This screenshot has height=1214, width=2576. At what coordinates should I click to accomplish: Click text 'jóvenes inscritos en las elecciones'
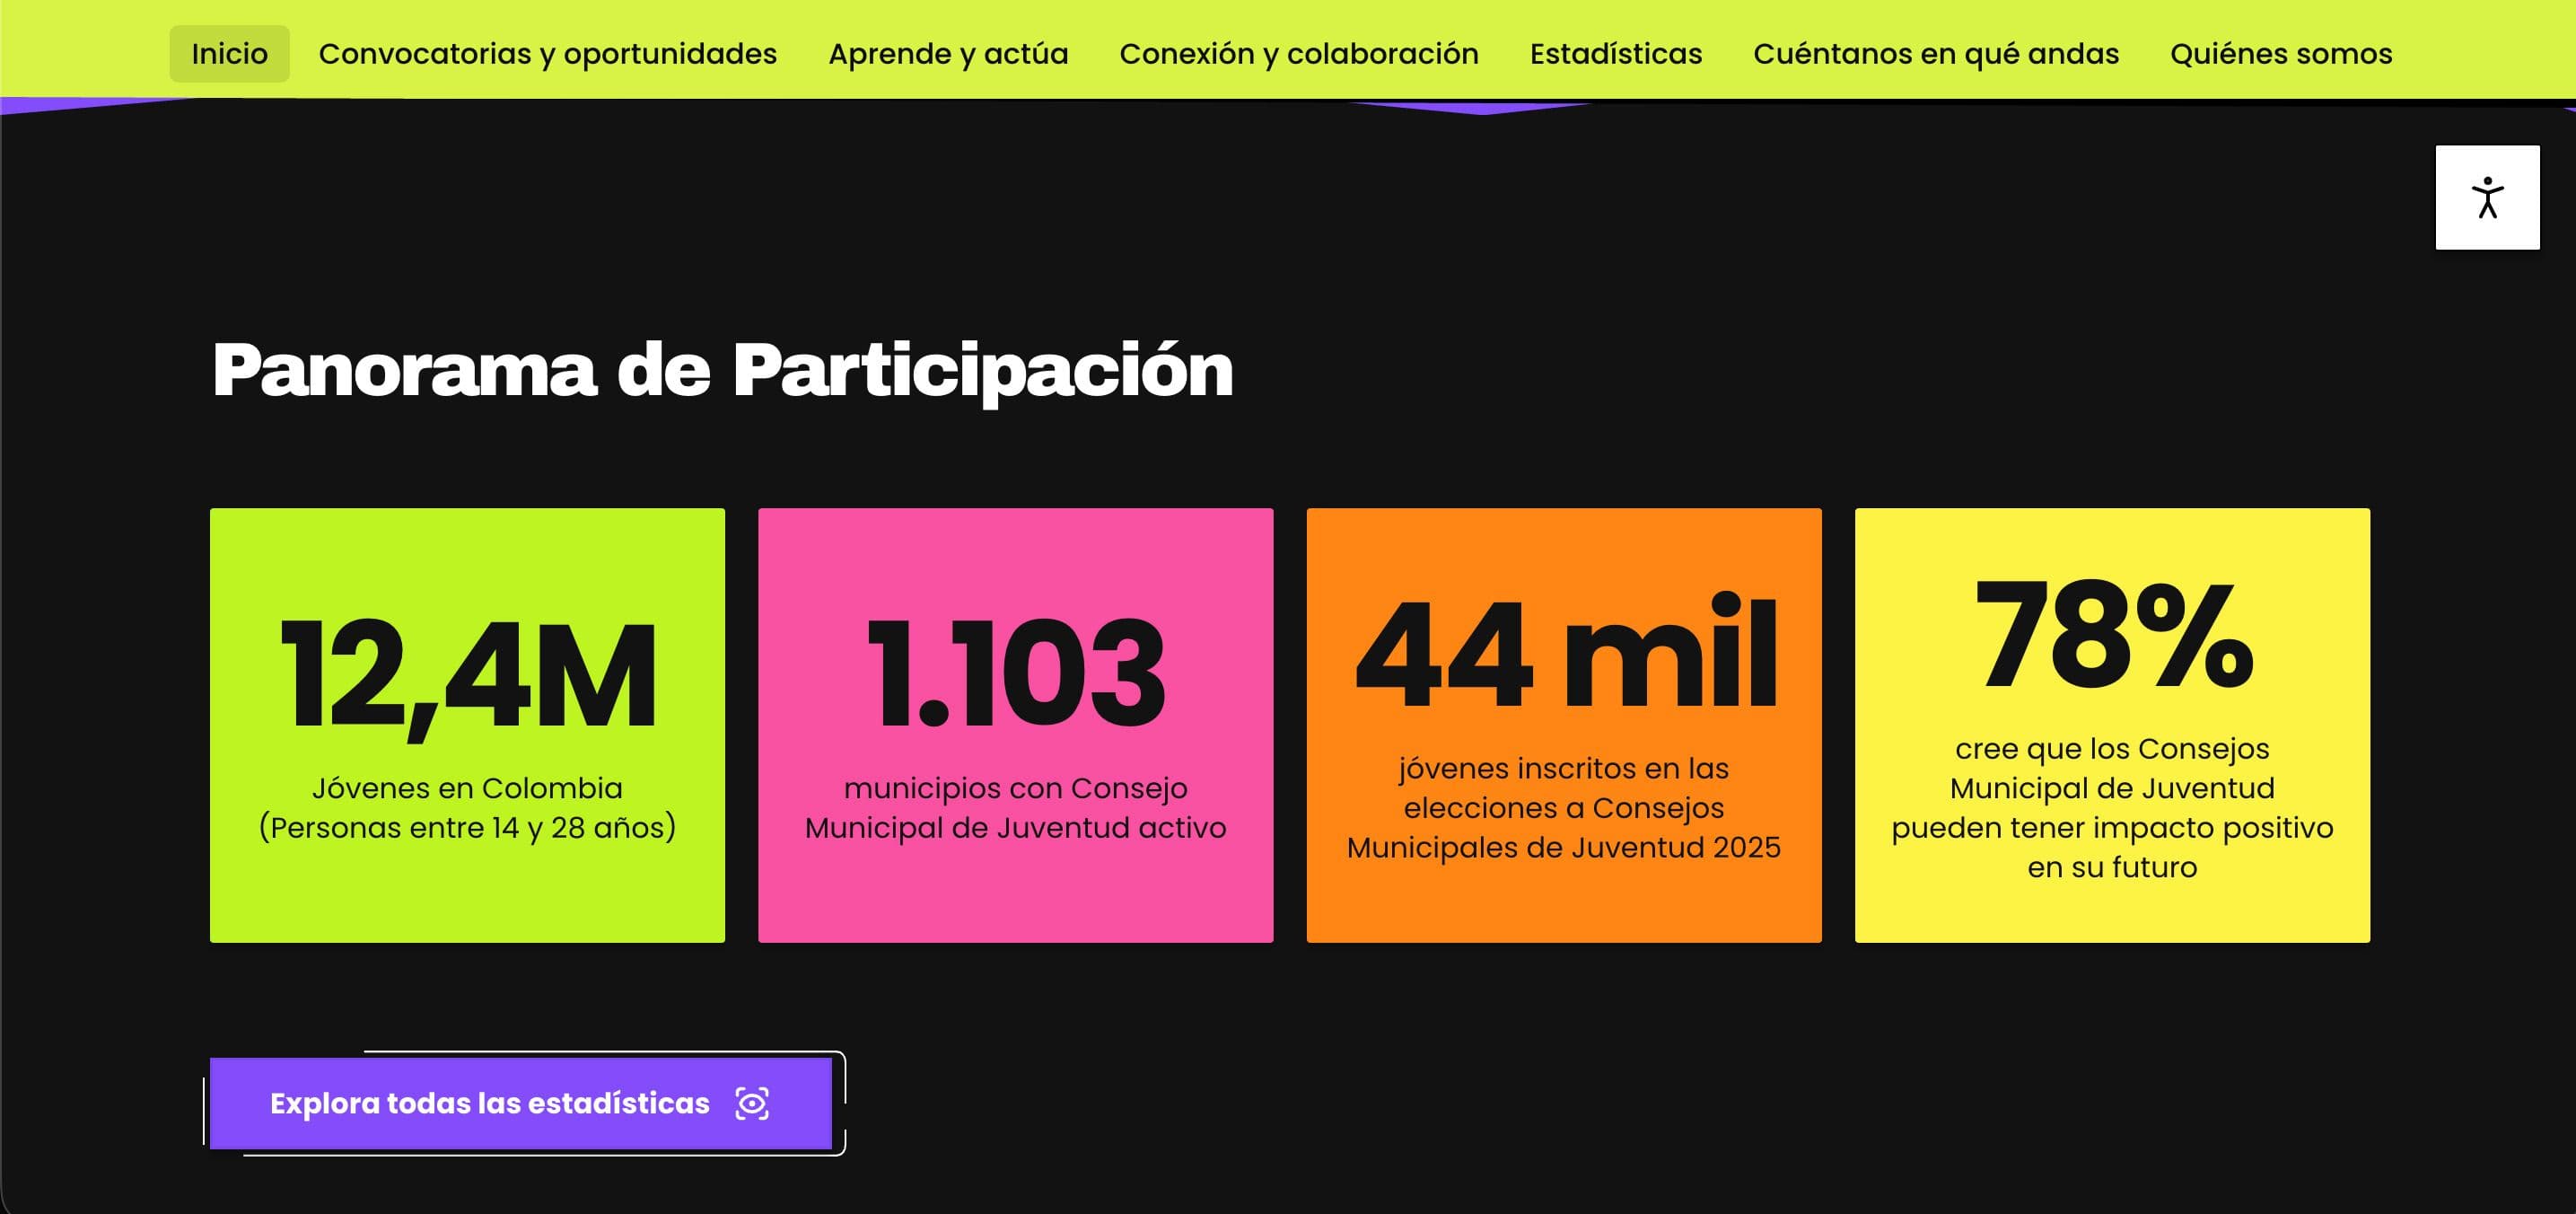click(x=1563, y=788)
